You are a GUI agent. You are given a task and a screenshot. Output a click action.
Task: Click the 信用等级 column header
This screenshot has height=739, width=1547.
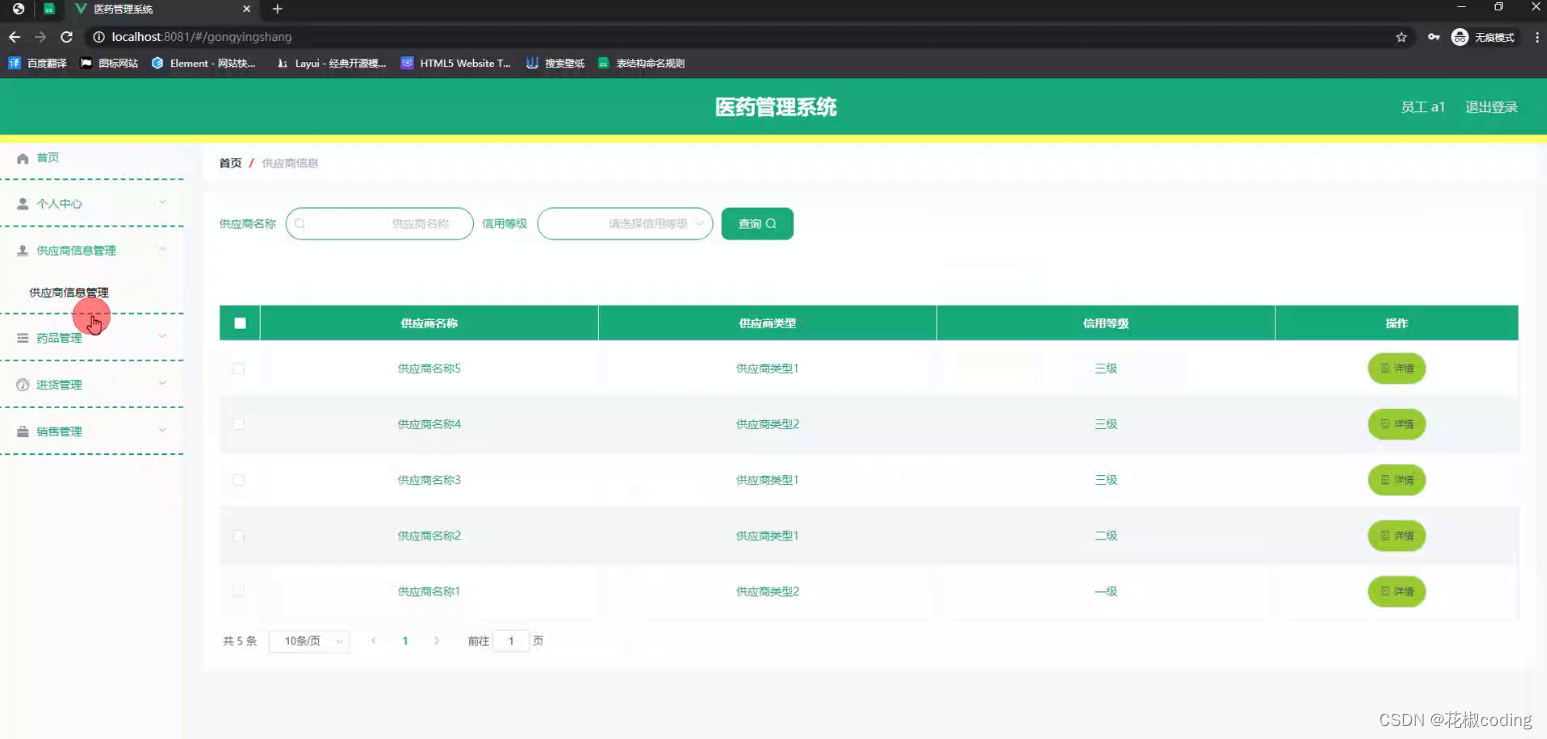click(1106, 323)
